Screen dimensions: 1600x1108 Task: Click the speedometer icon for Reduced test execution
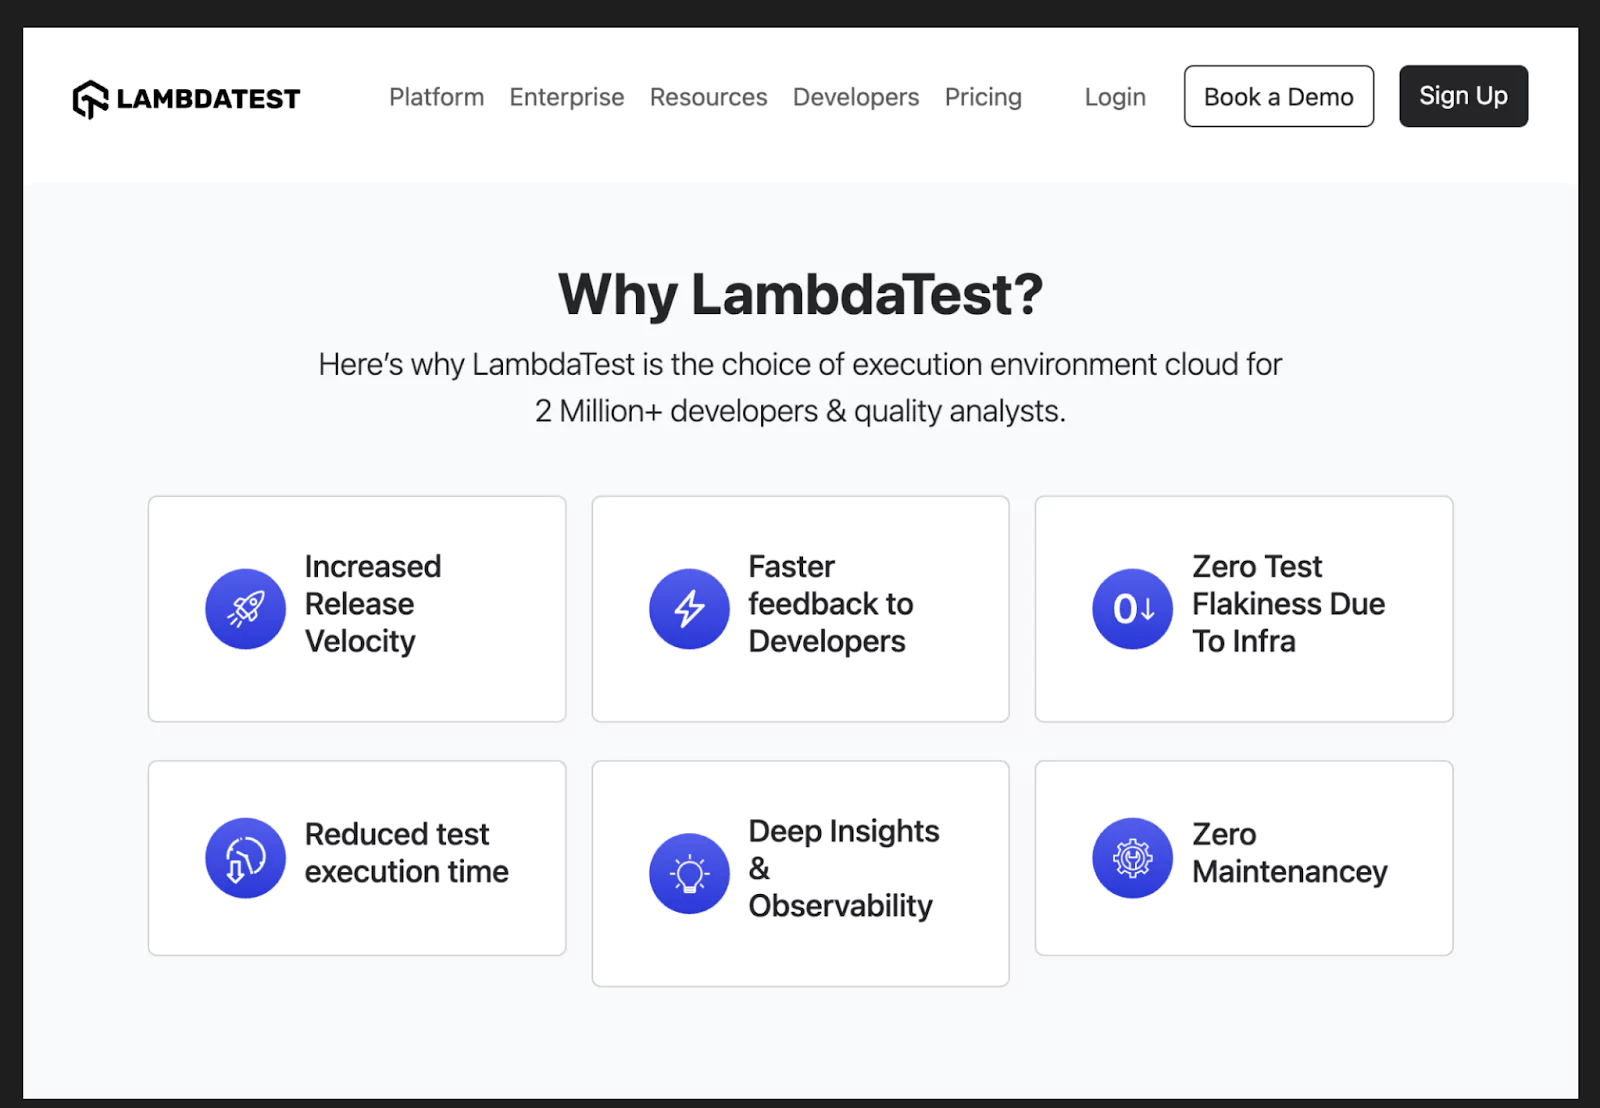pos(245,857)
